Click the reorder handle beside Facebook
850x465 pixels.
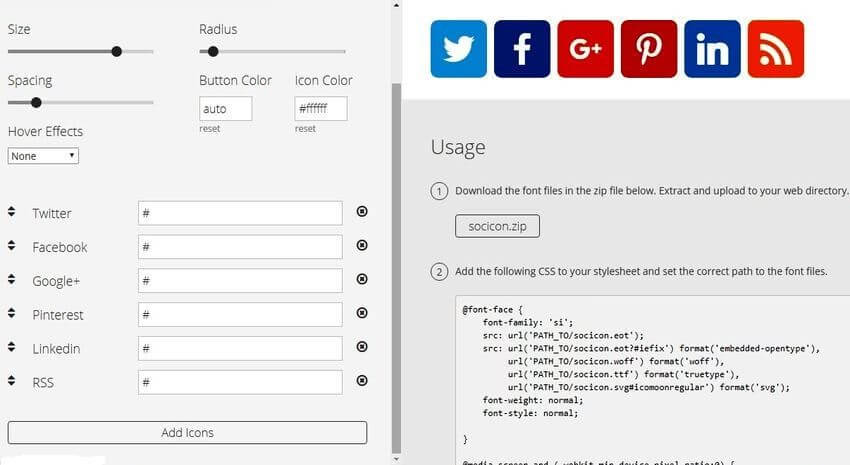[11, 246]
